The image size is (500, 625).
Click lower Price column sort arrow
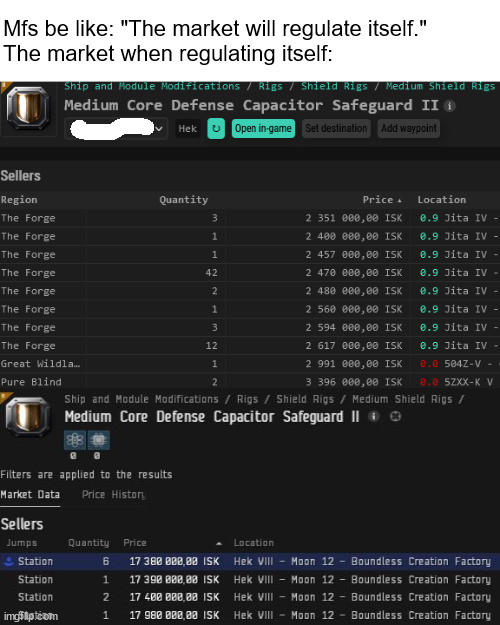pyautogui.click(x=219, y=543)
